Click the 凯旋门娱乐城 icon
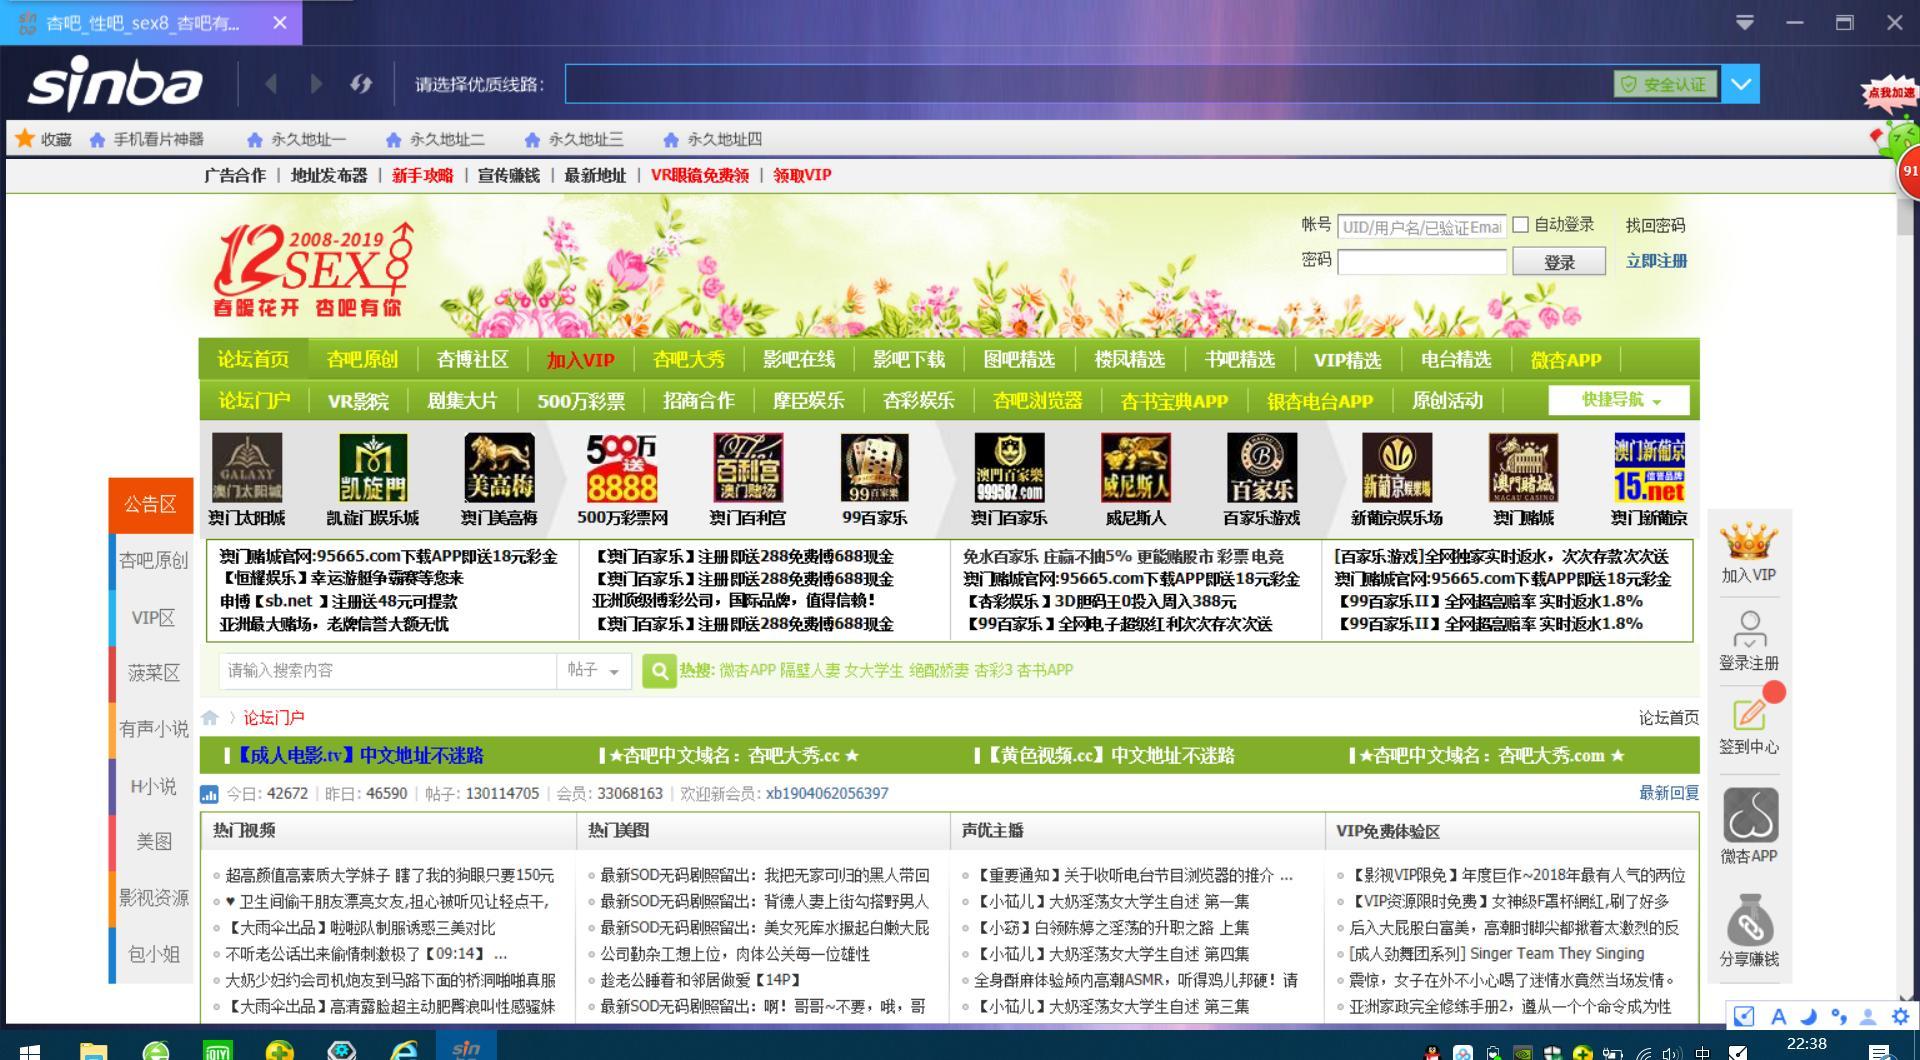This screenshot has width=1920, height=1060. coord(373,468)
